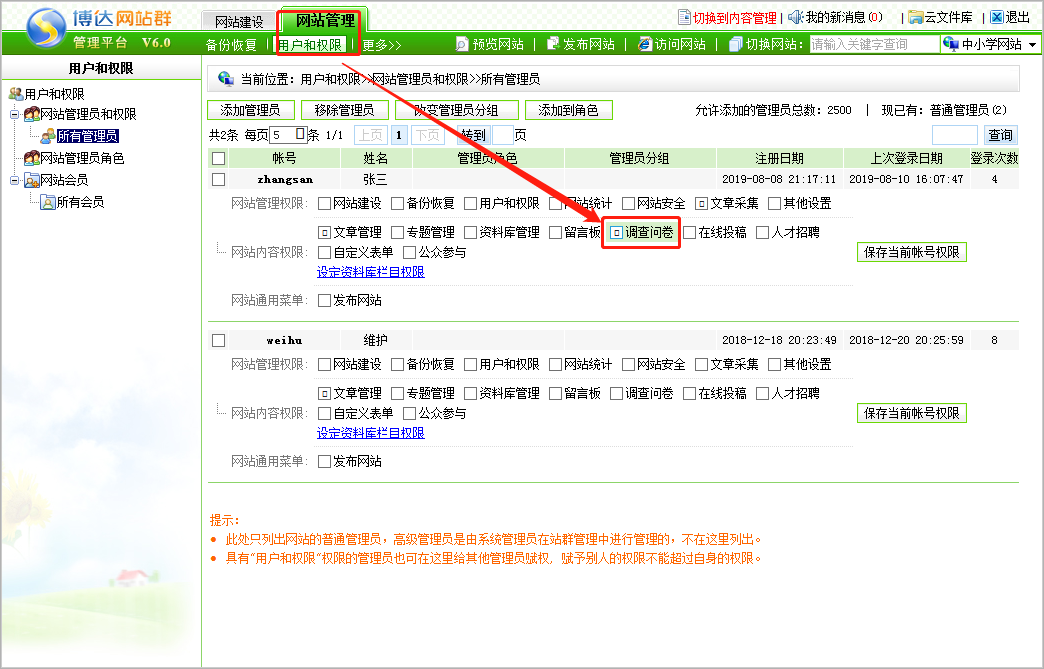Select 所有会员 icon in tree
Viewport: 1044px width, 669px height.
[48, 202]
